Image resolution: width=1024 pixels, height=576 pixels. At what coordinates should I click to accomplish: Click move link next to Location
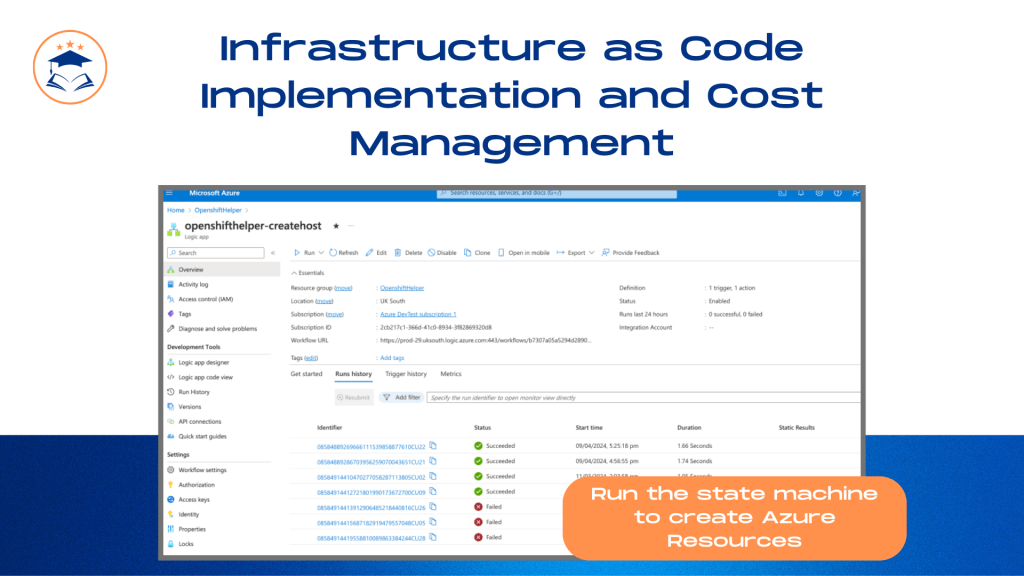(325, 301)
